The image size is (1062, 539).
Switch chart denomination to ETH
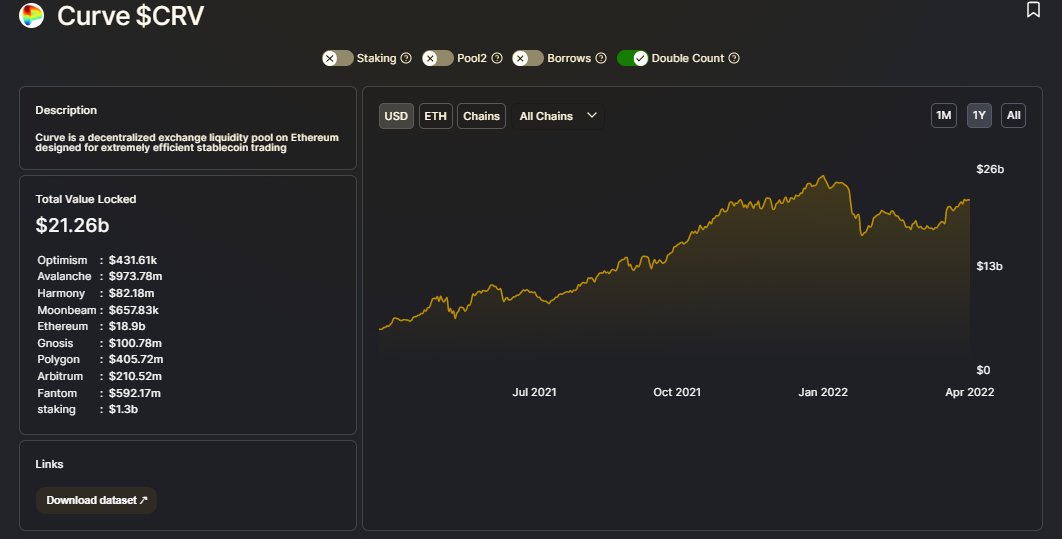[x=436, y=116]
